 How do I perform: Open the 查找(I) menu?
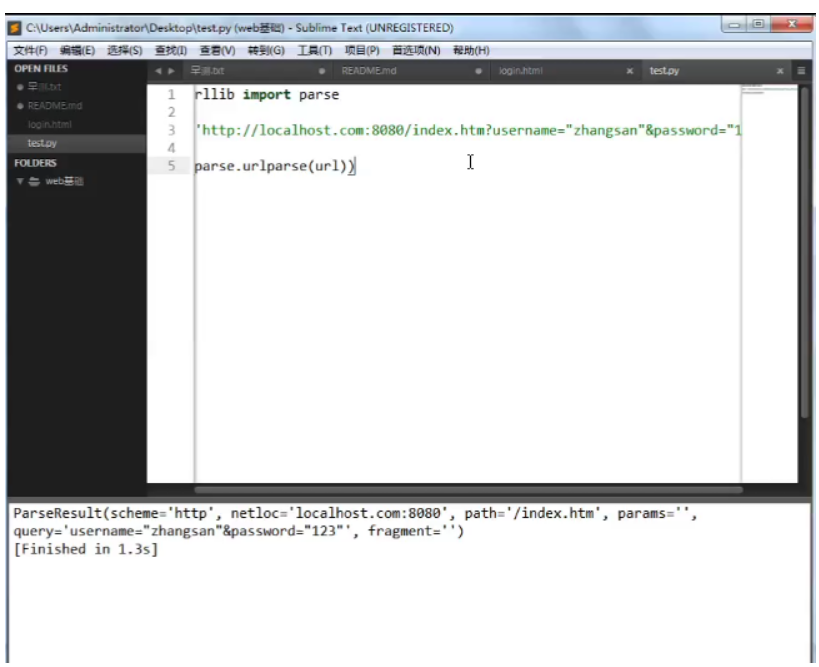(x=171, y=50)
